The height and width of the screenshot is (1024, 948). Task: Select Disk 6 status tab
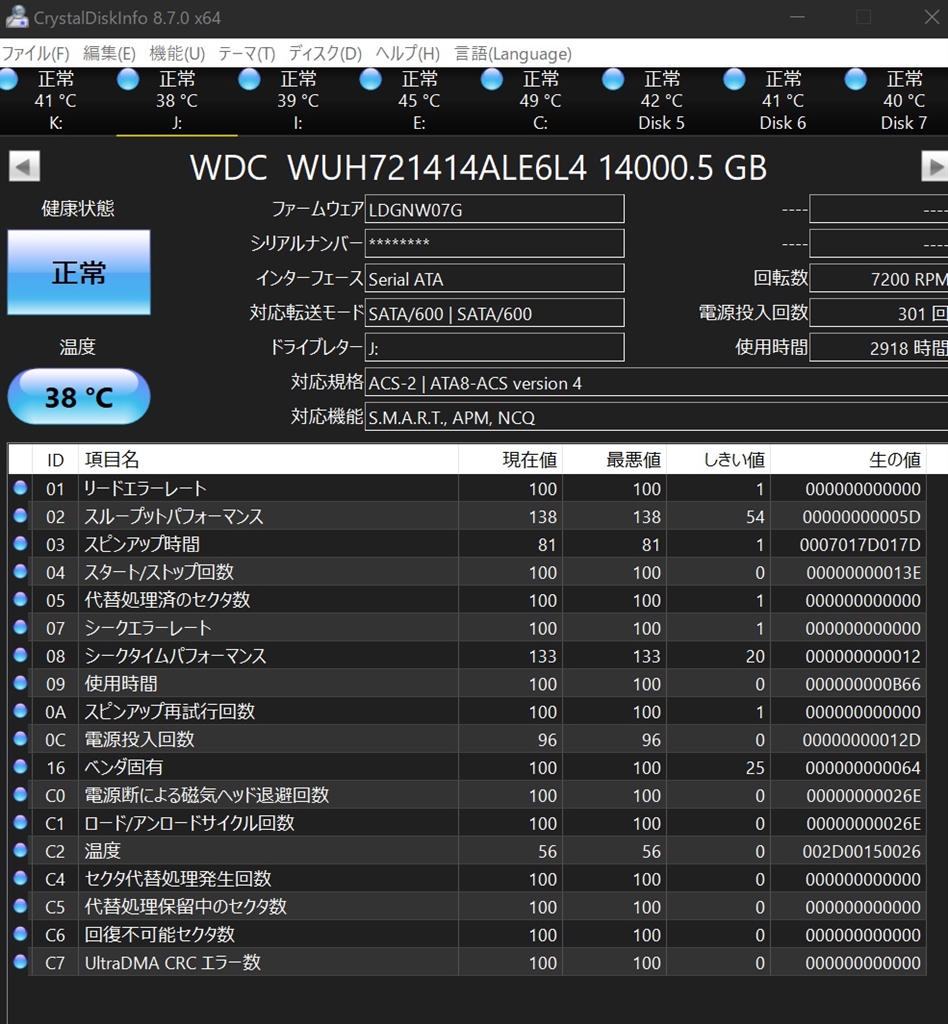point(783,101)
